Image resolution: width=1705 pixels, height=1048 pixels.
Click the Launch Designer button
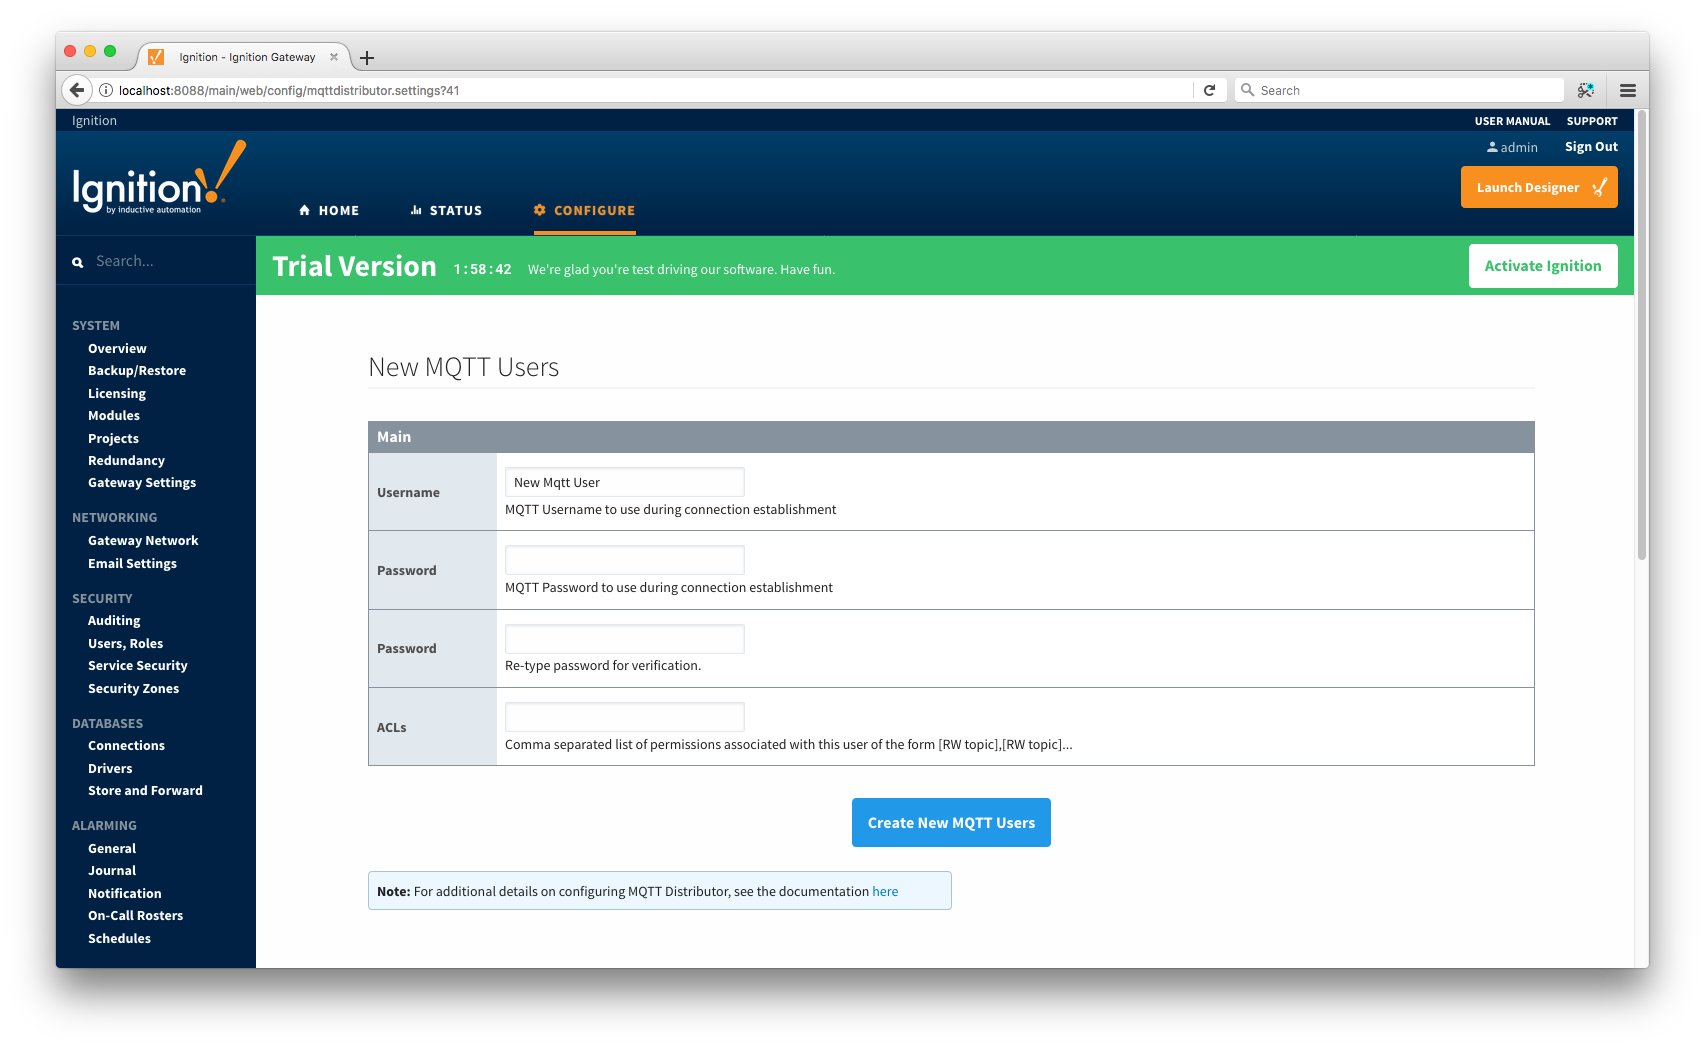click(x=1539, y=187)
